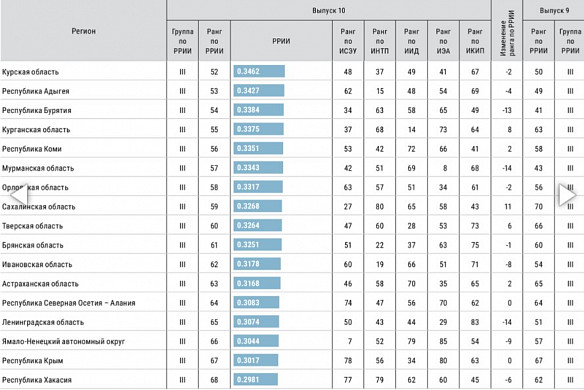Click the 0.3351 index bar
The width and height of the screenshot is (584, 390).
point(258,148)
